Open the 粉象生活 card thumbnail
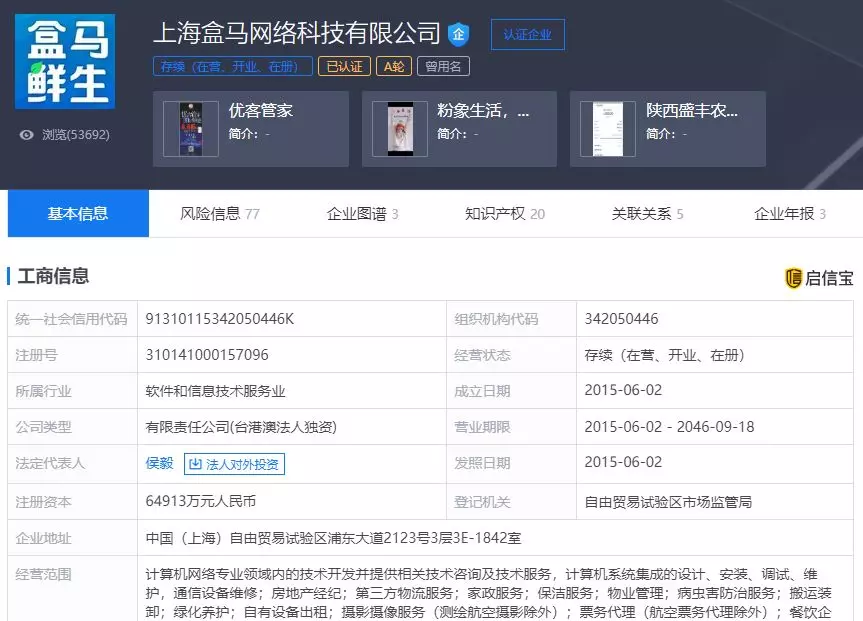863x621 pixels. tap(400, 129)
